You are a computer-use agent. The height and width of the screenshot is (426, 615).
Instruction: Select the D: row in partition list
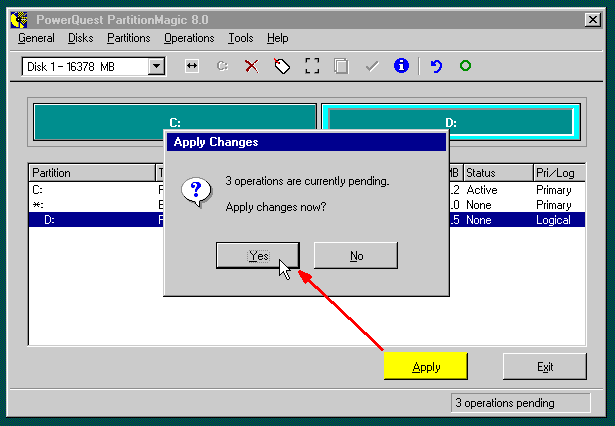pyautogui.click(x=307, y=220)
